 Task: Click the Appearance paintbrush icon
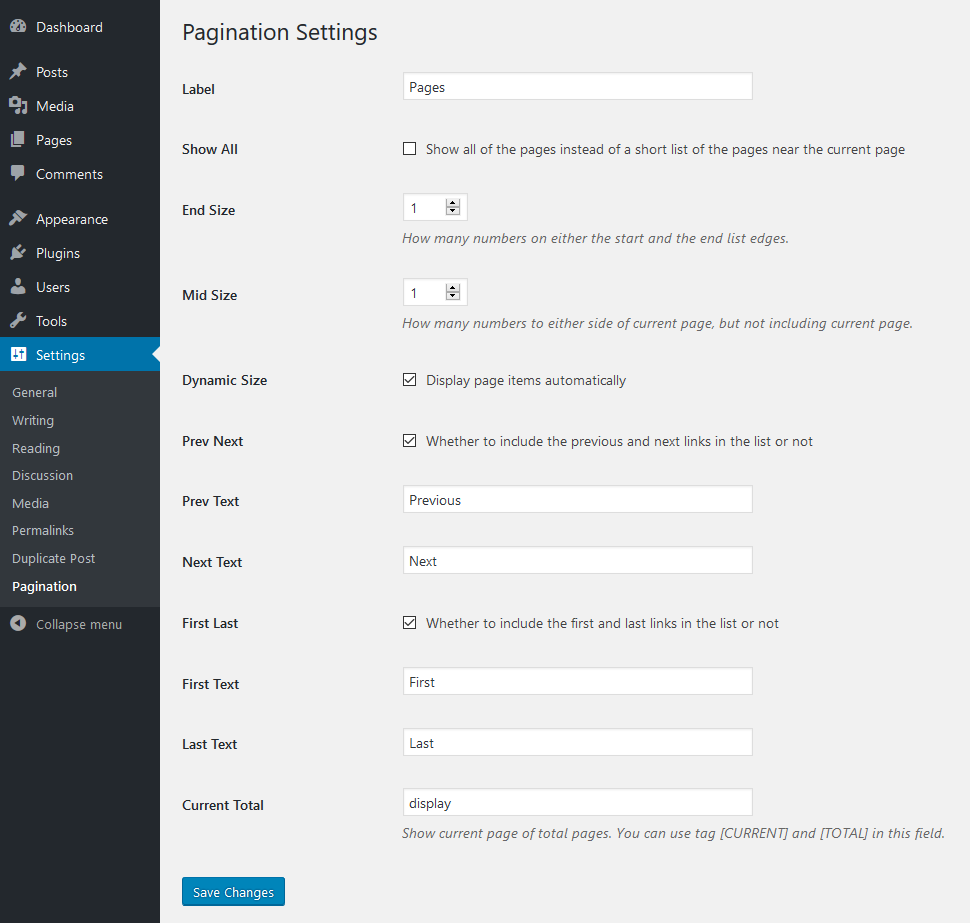pyautogui.click(x=18, y=219)
